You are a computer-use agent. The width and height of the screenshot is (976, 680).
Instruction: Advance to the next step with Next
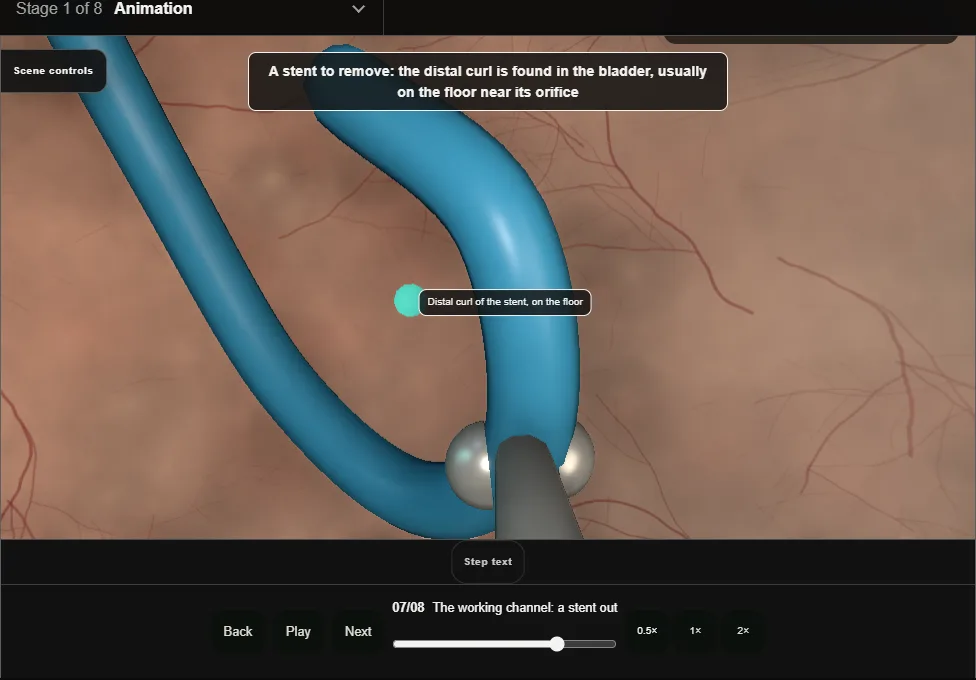coord(358,631)
